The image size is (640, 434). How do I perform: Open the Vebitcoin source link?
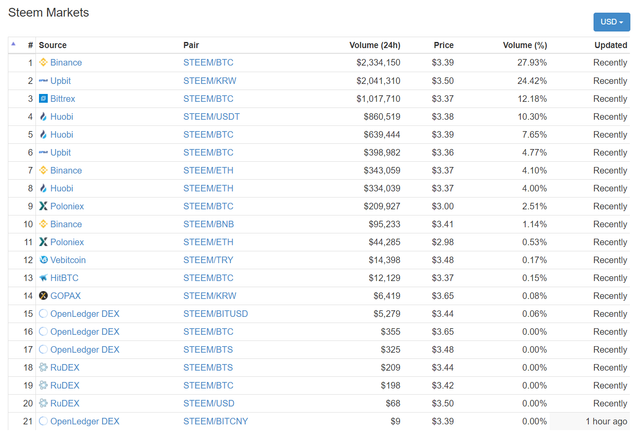click(x=68, y=260)
